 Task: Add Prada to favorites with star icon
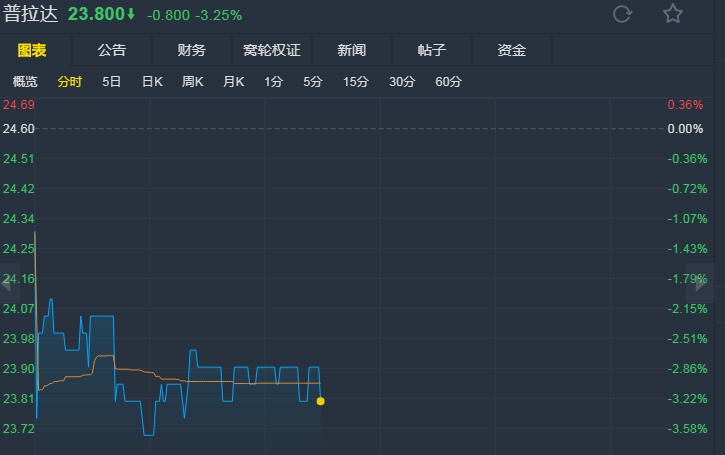point(673,14)
